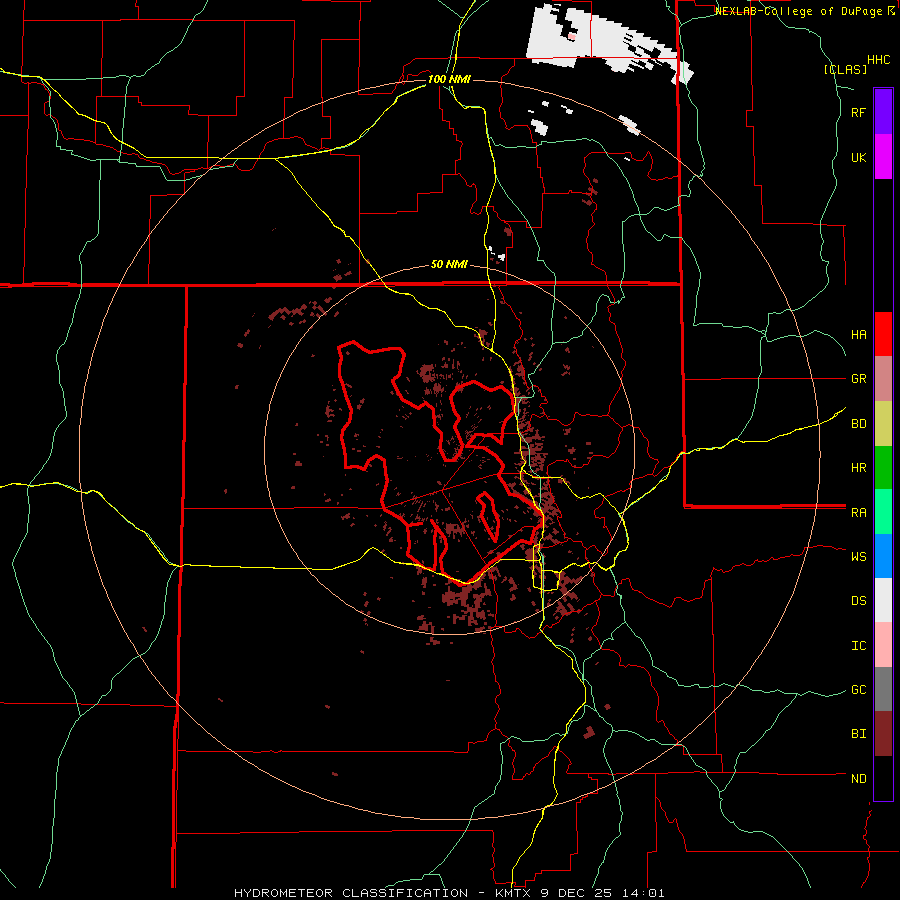Click the RF legend label

pyautogui.click(x=858, y=112)
